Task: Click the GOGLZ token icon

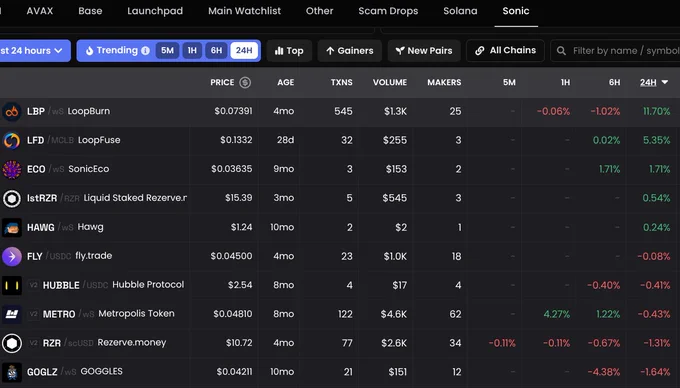Action: coord(12,372)
